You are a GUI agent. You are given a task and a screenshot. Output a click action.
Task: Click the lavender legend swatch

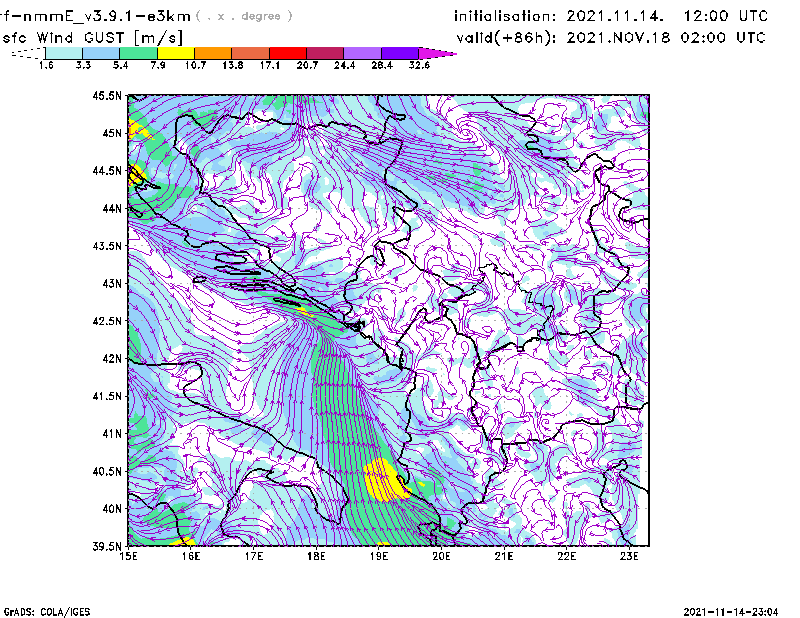[x=363, y=53]
